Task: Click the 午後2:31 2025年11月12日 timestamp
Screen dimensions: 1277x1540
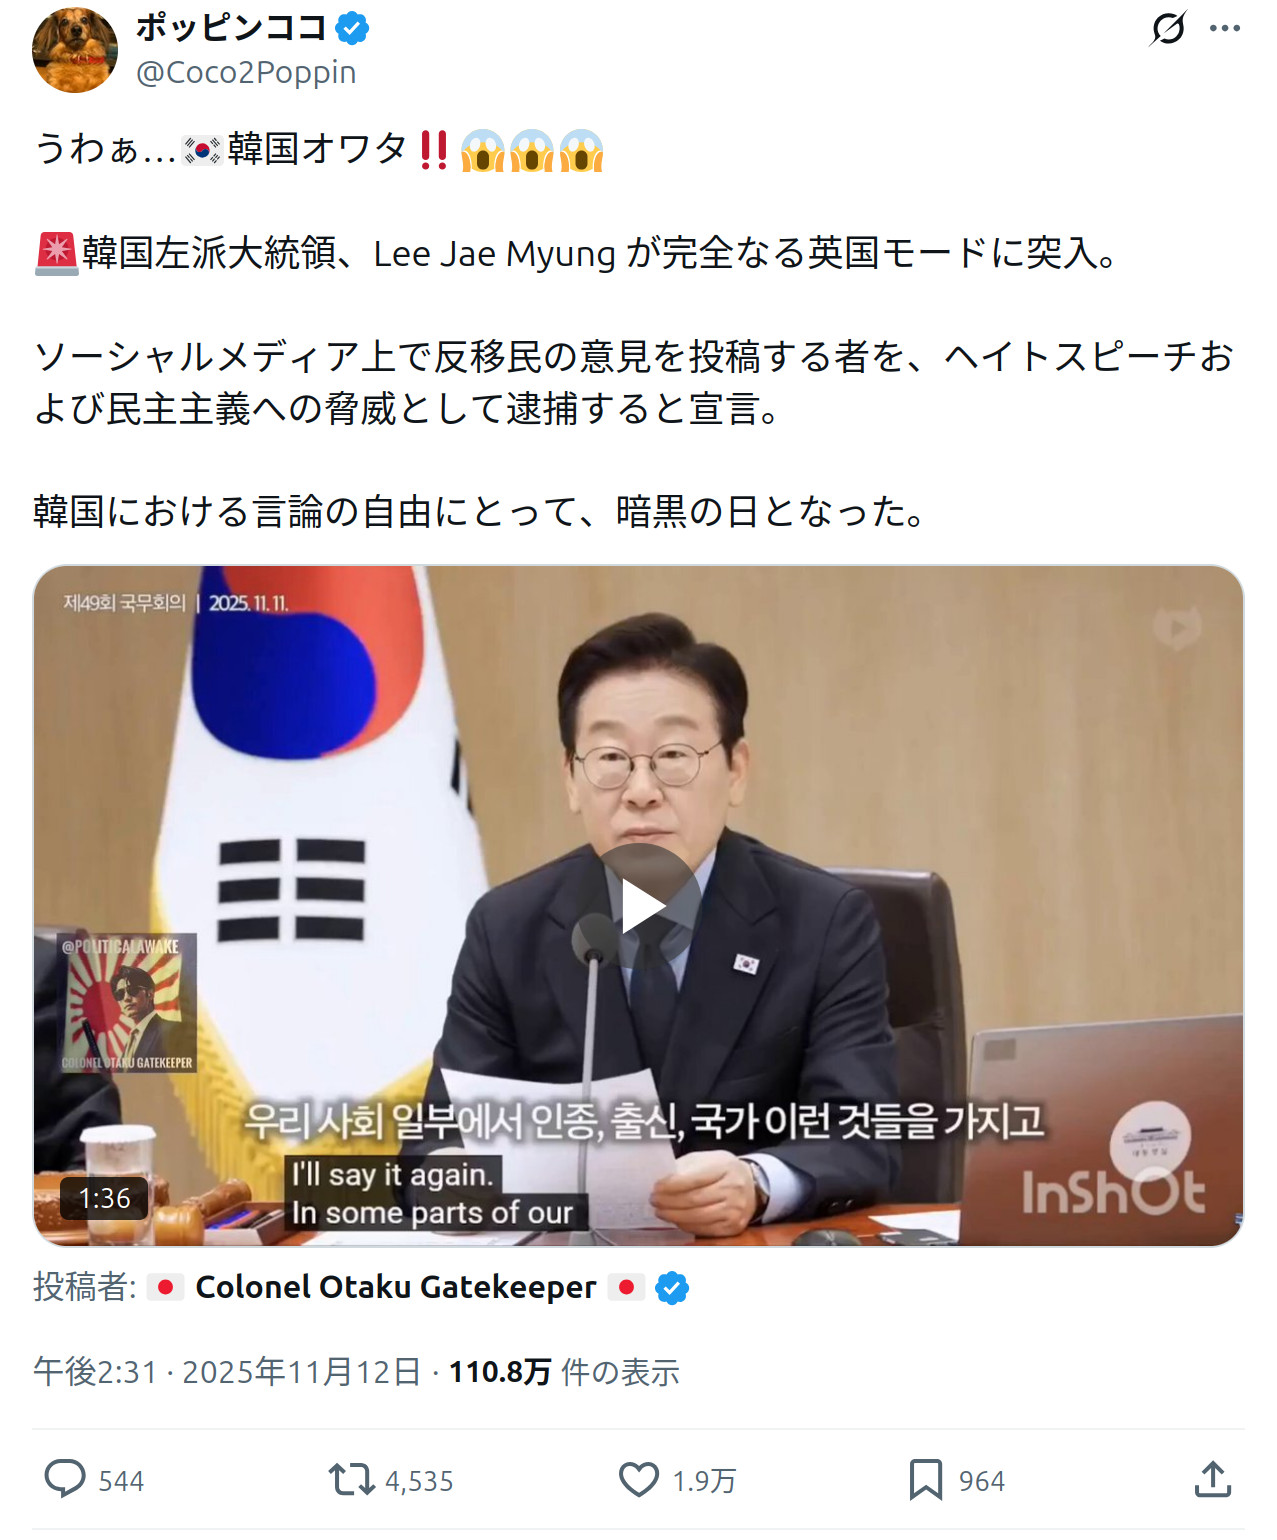Action: point(227,1372)
